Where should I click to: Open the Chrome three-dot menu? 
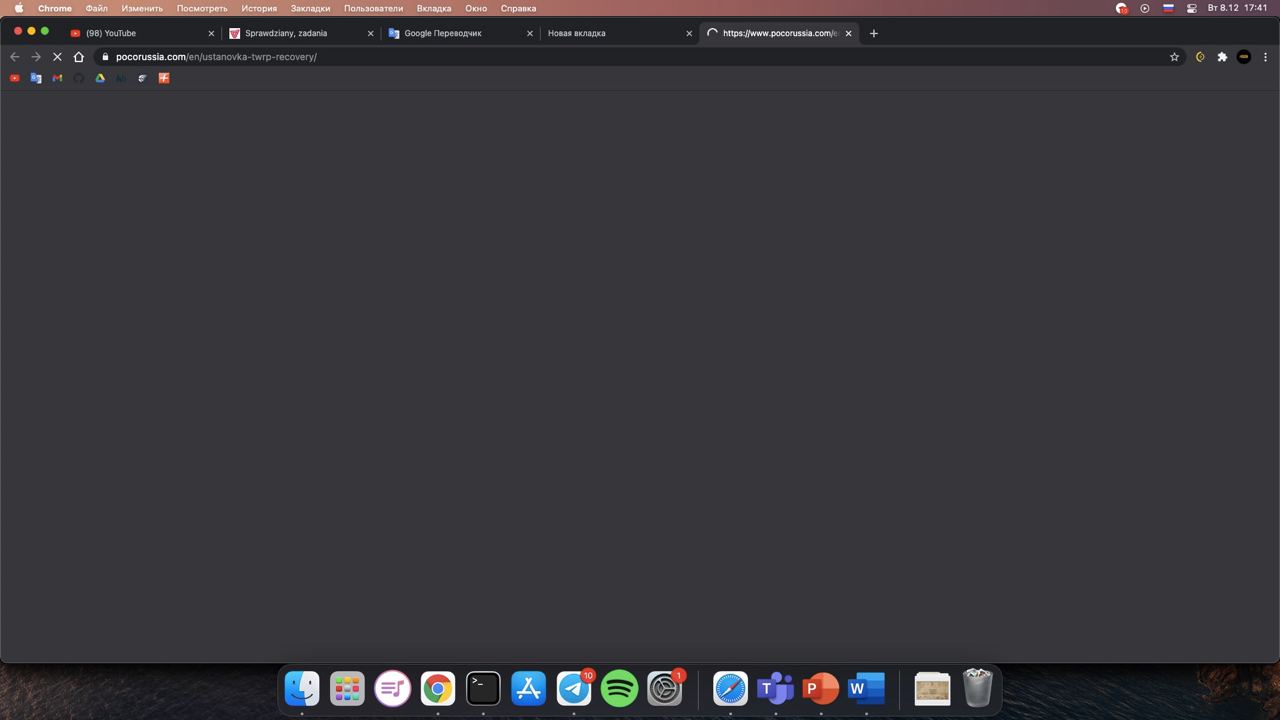[x=1266, y=57]
